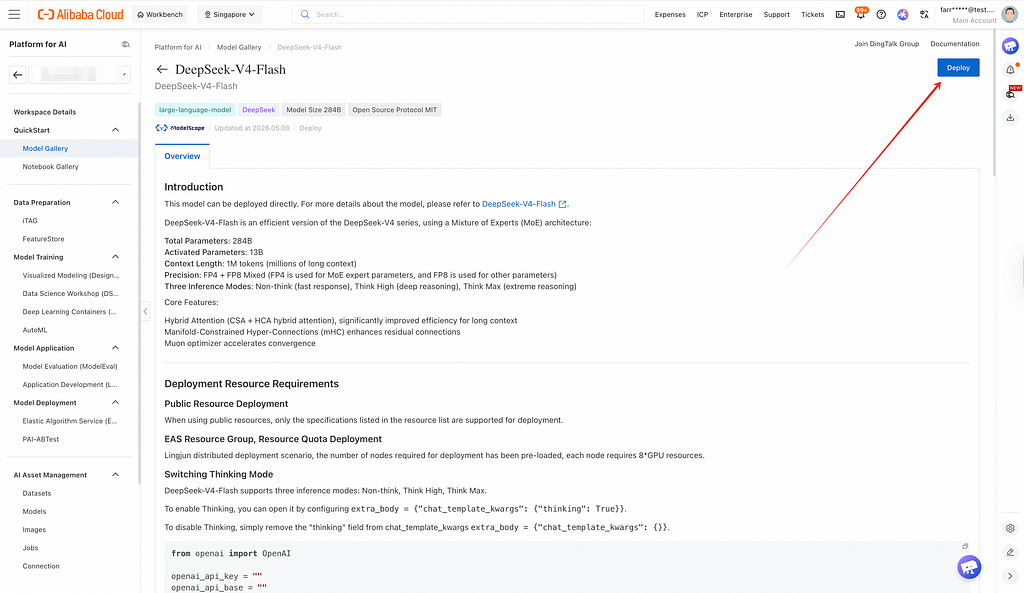
Task: Select the Overview tab
Action: 182,156
